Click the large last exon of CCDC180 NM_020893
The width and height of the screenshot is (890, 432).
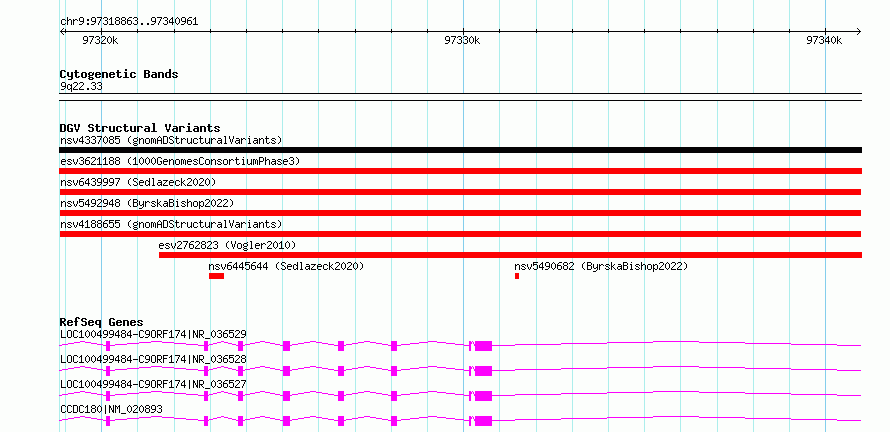pos(484,421)
